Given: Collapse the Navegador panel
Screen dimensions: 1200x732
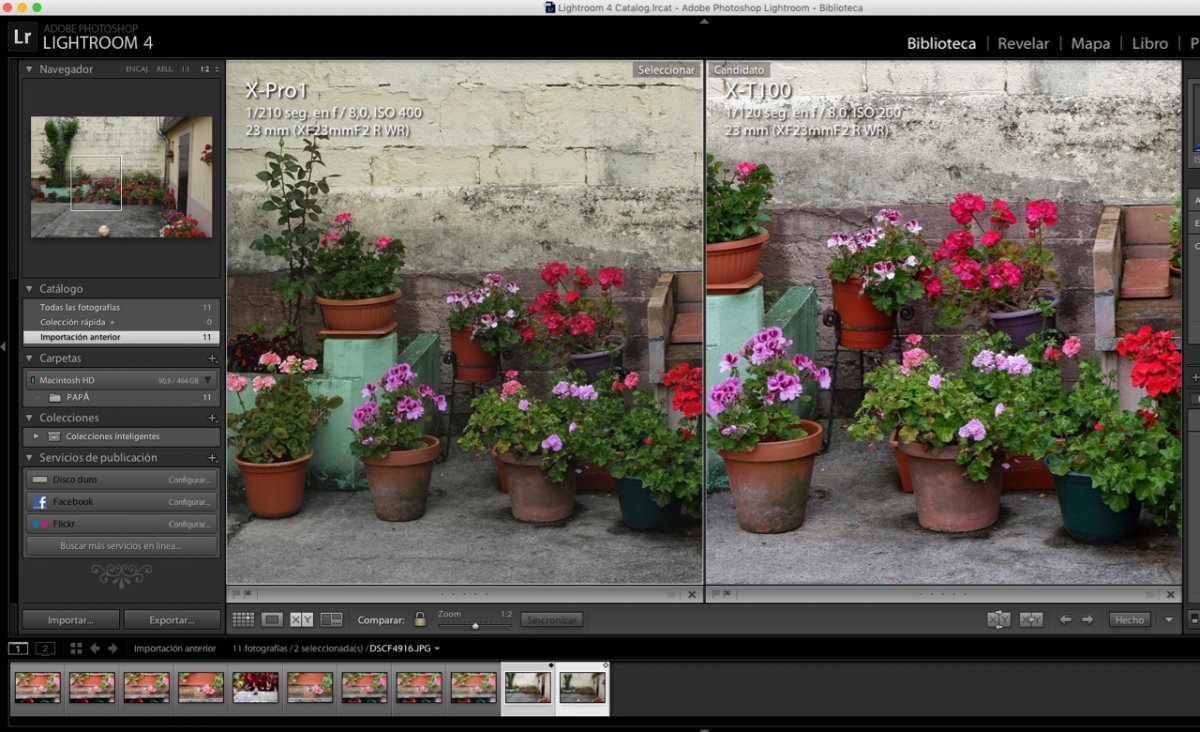Looking at the screenshot, I should coord(29,69).
